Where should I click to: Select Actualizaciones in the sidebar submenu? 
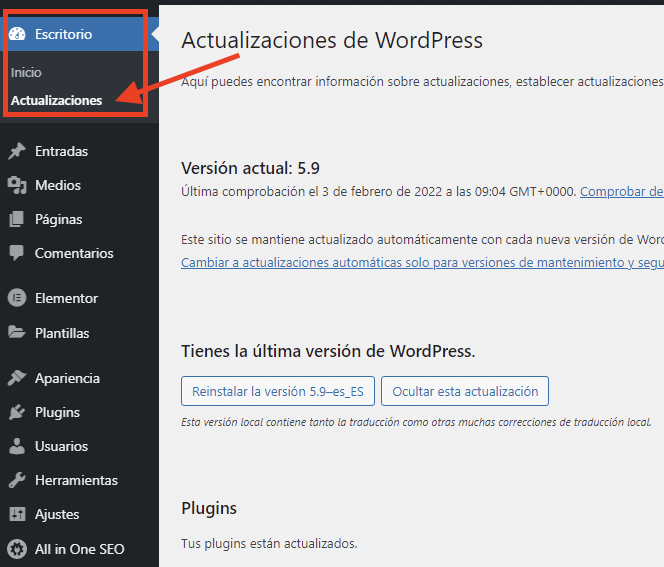(x=56, y=100)
